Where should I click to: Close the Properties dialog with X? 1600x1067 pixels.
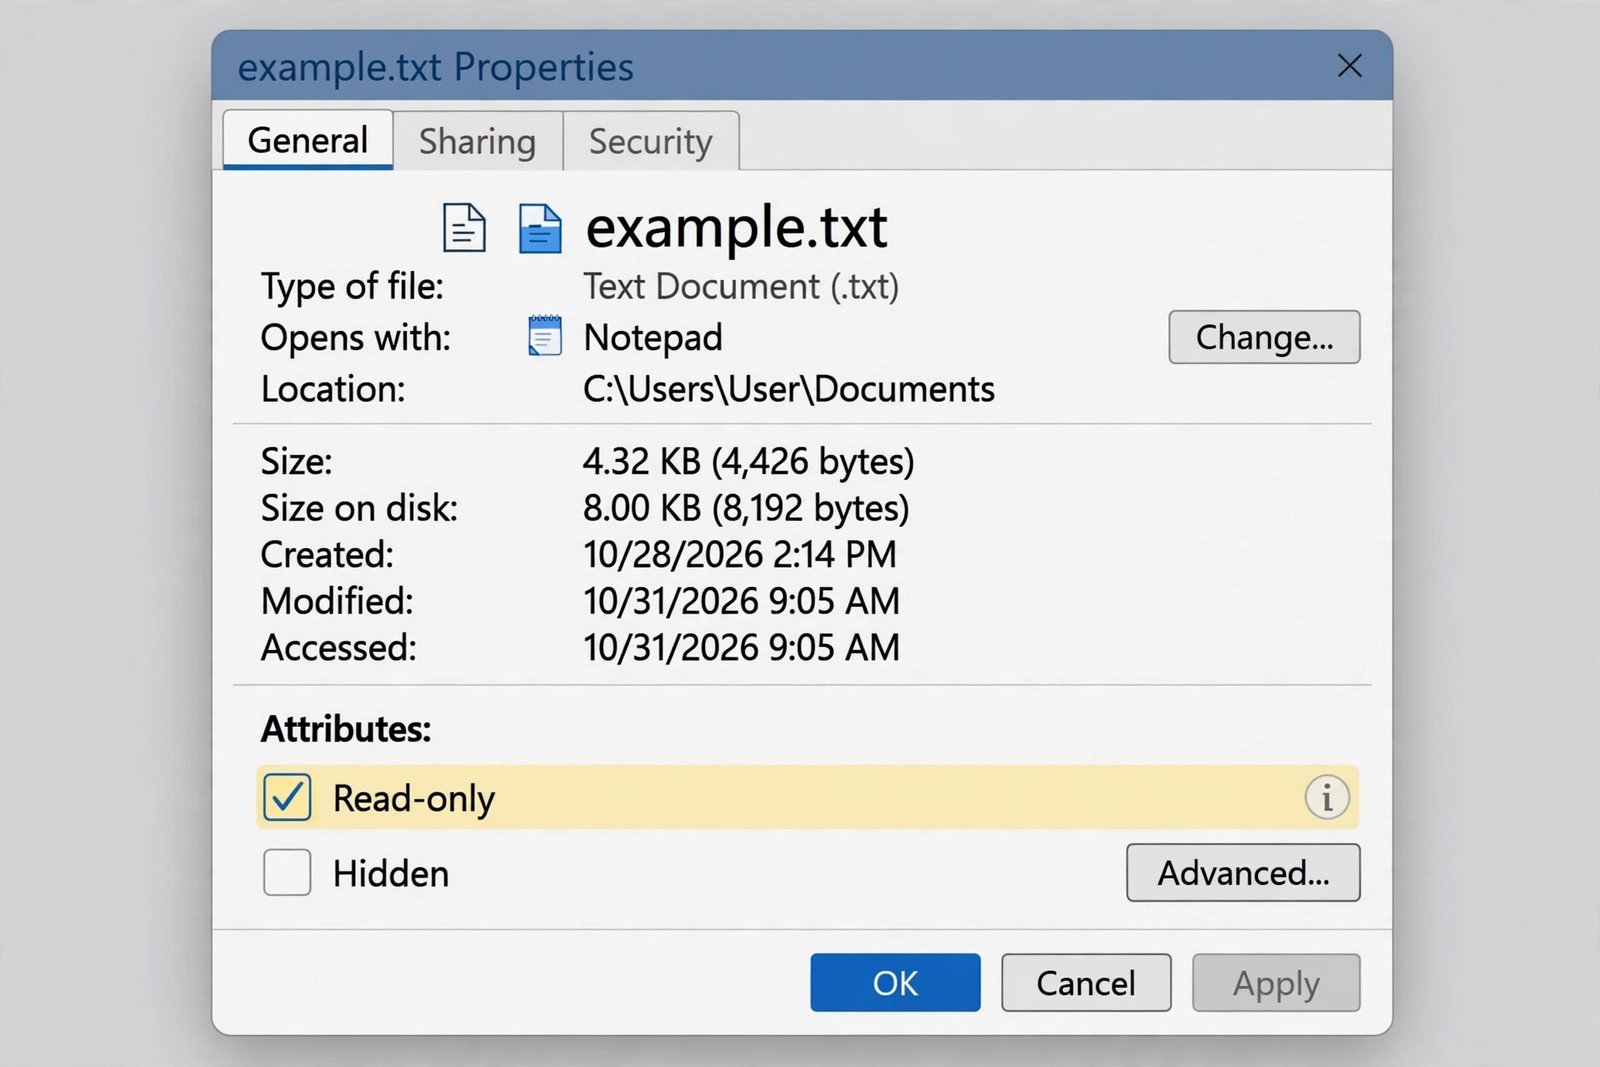click(1350, 66)
